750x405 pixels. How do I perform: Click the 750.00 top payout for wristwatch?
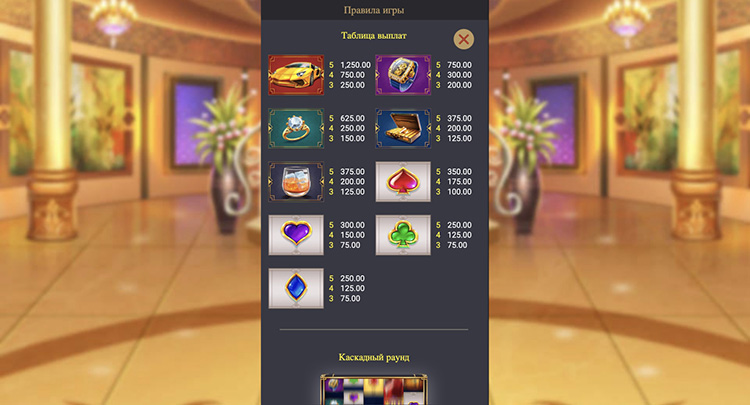coord(459,65)
